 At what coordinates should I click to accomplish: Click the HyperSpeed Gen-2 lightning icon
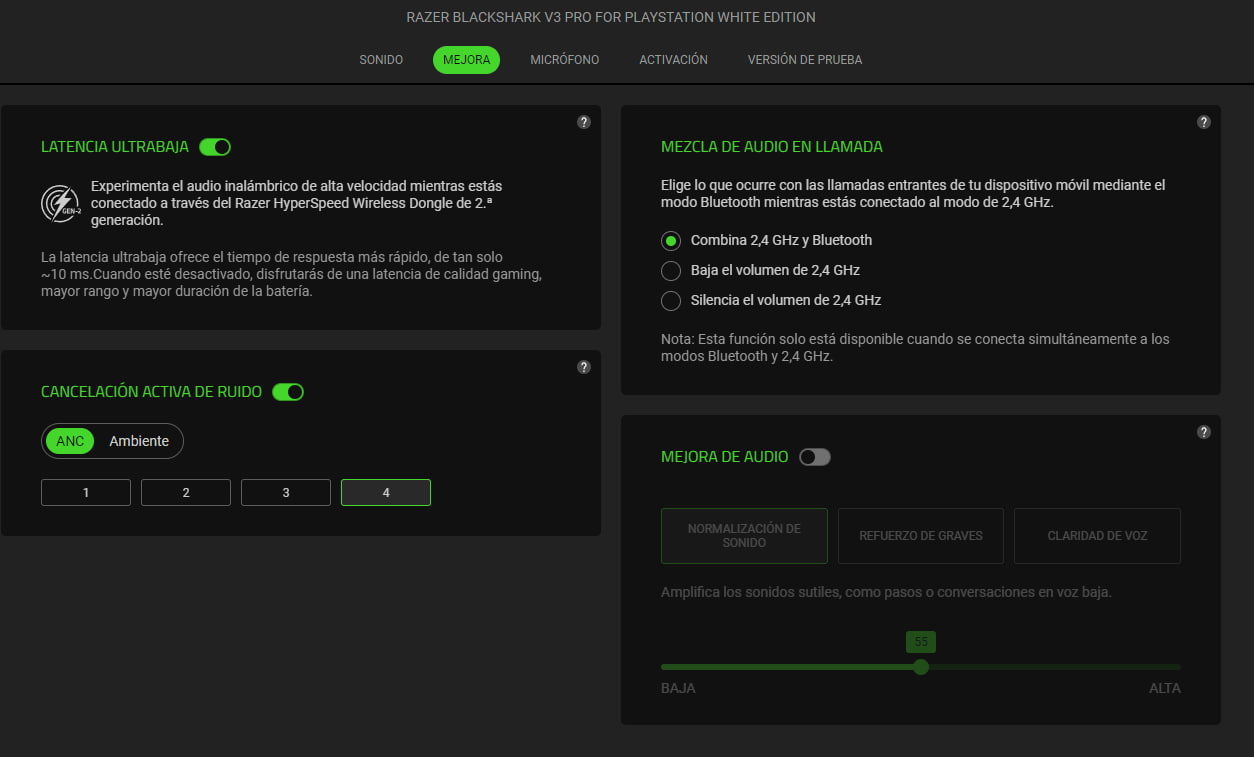tap(60, 203)
